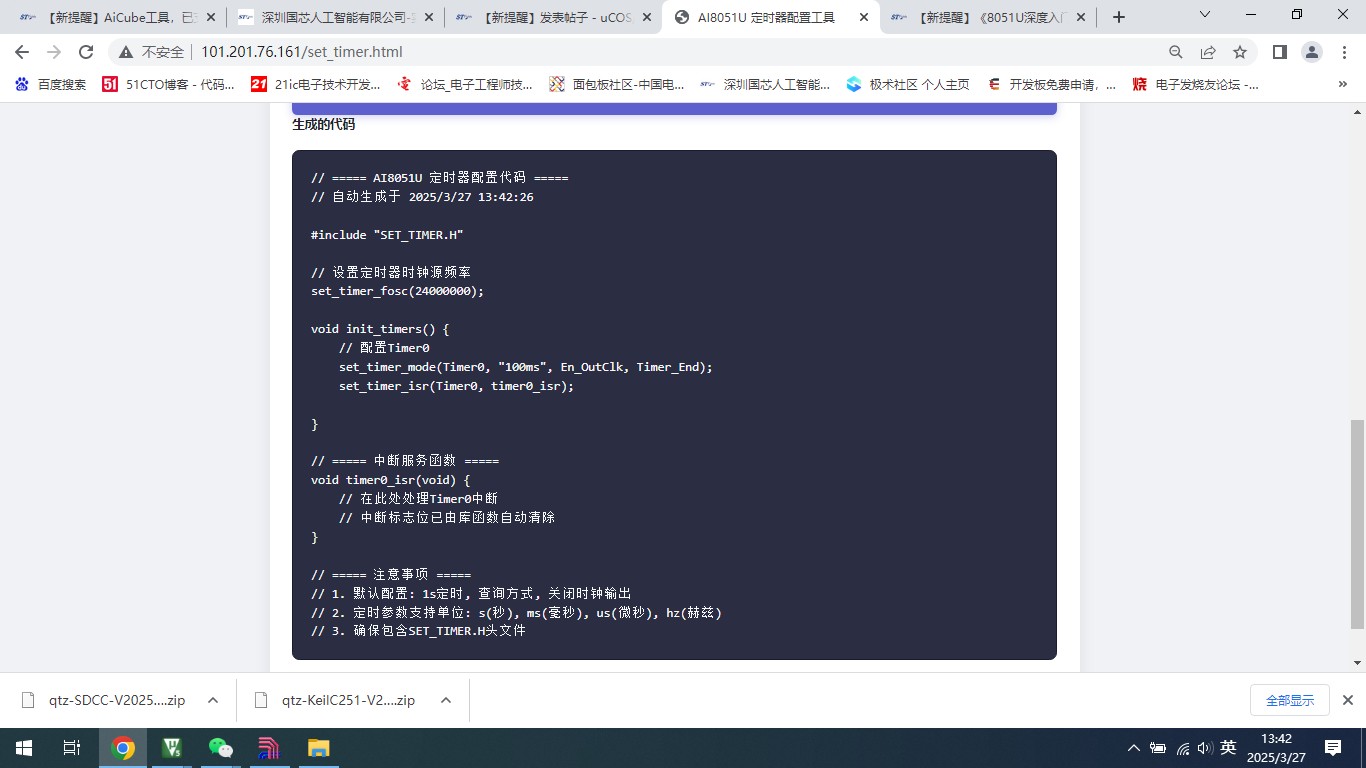Viewport: 1366px width, 768px height.
Task: Click the 全部显示 downloads button
Action: 1289,700
